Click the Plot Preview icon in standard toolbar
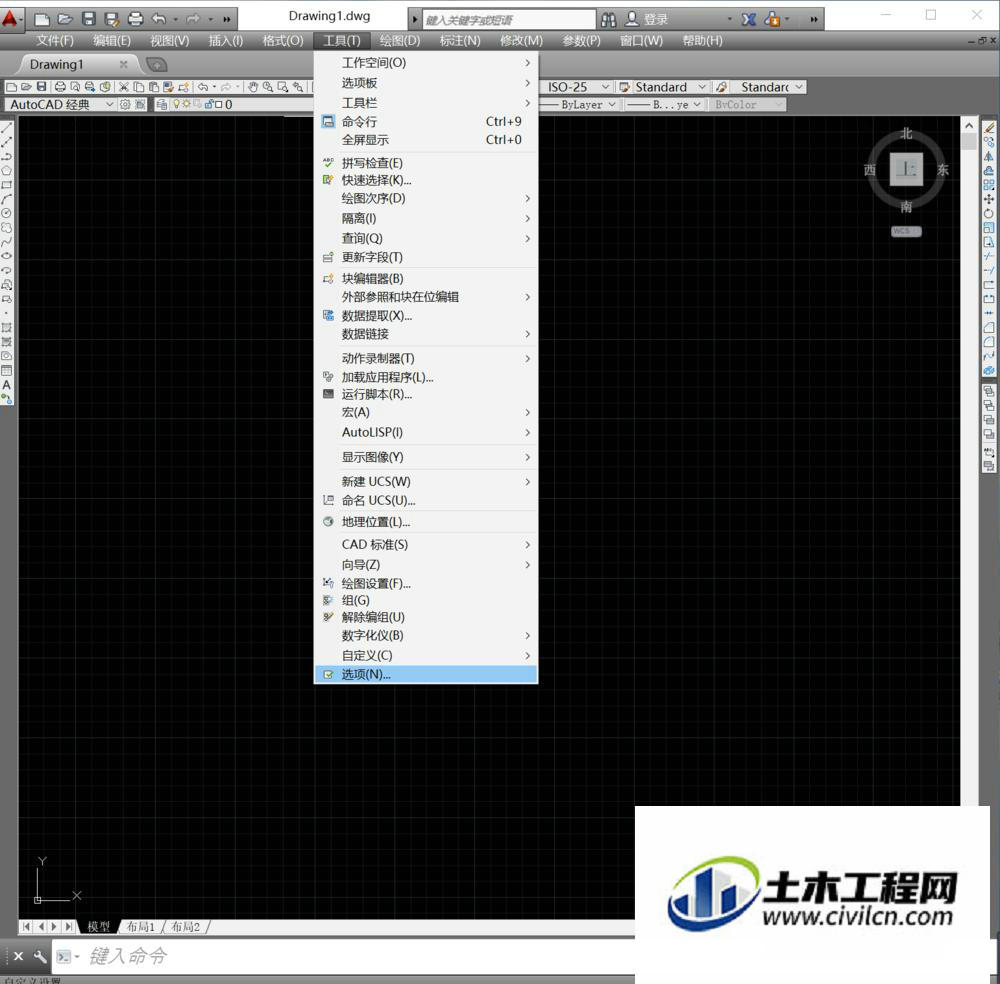The width and height of the screenshot is (1000, 984). (x=75, y=87)
